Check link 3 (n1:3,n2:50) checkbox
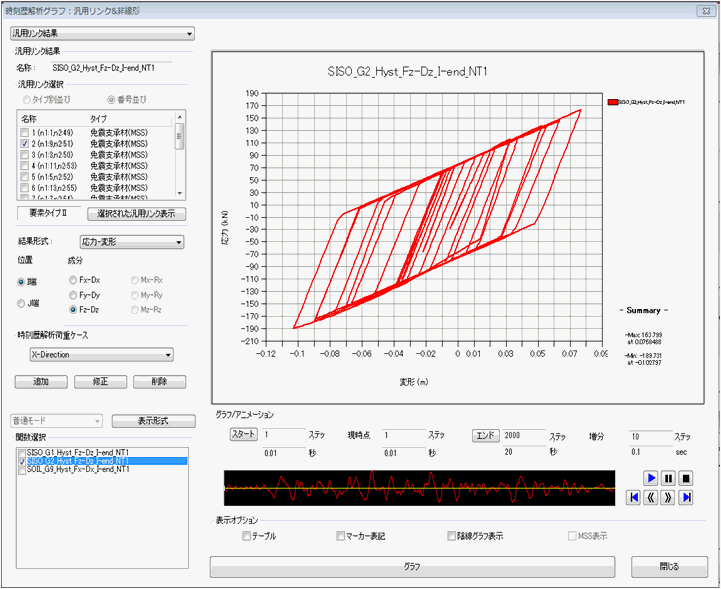 pyautogui.click(x=25, y=155)
